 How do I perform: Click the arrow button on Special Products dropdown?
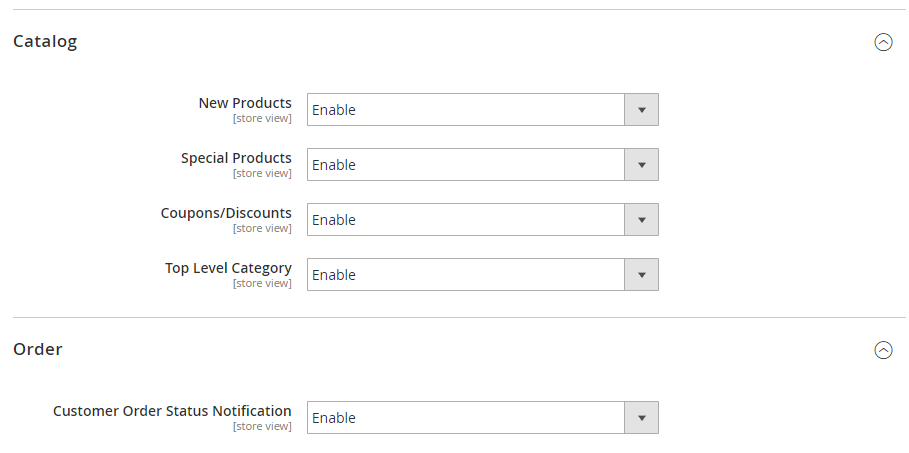click(x=641, y=165)
